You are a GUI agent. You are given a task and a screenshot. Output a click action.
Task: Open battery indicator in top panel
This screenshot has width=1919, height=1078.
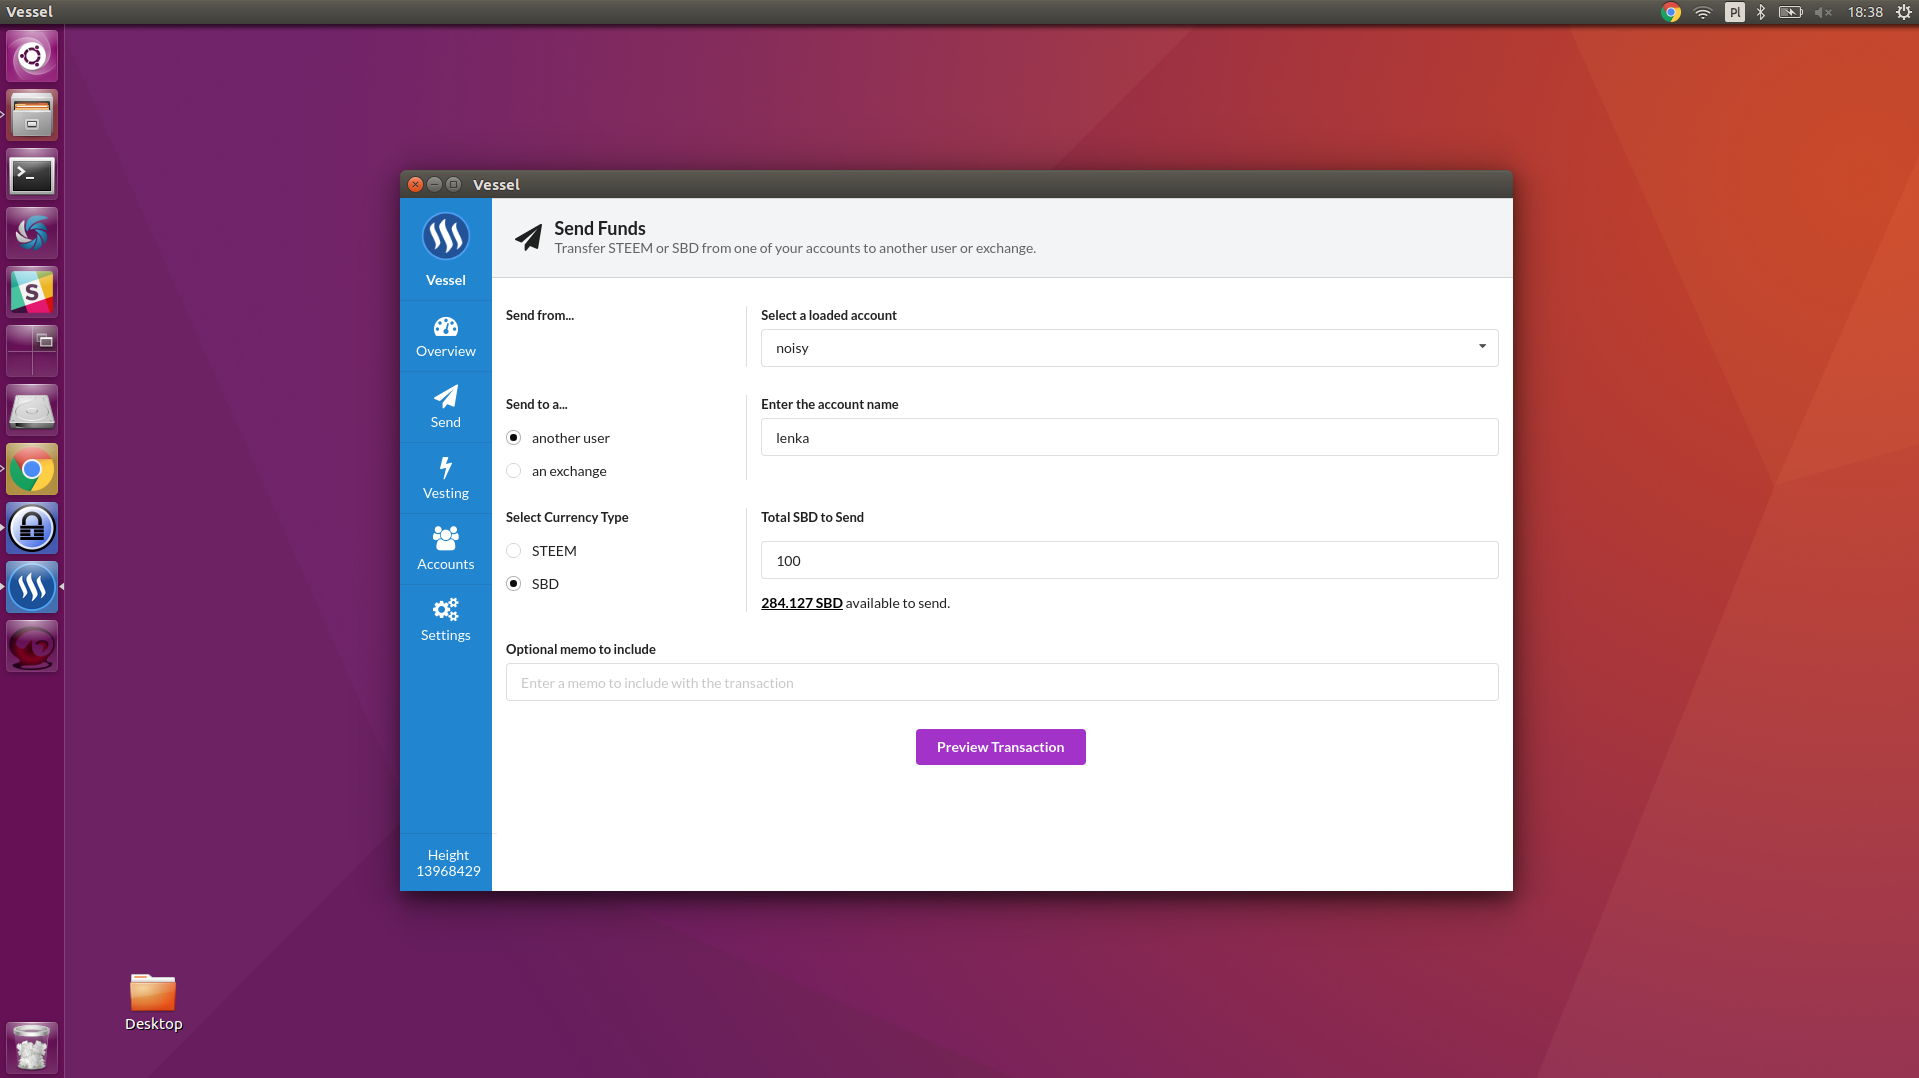click(1790, 12)
